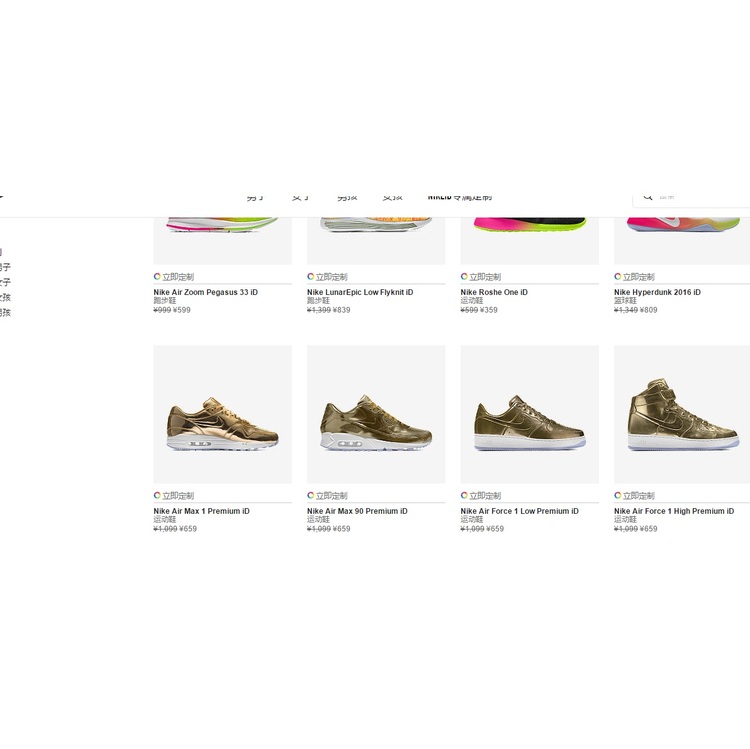750x749 pixels.
Task: Click customize color-ring icon for Air Force 1 High
Action: coord(618,496)
